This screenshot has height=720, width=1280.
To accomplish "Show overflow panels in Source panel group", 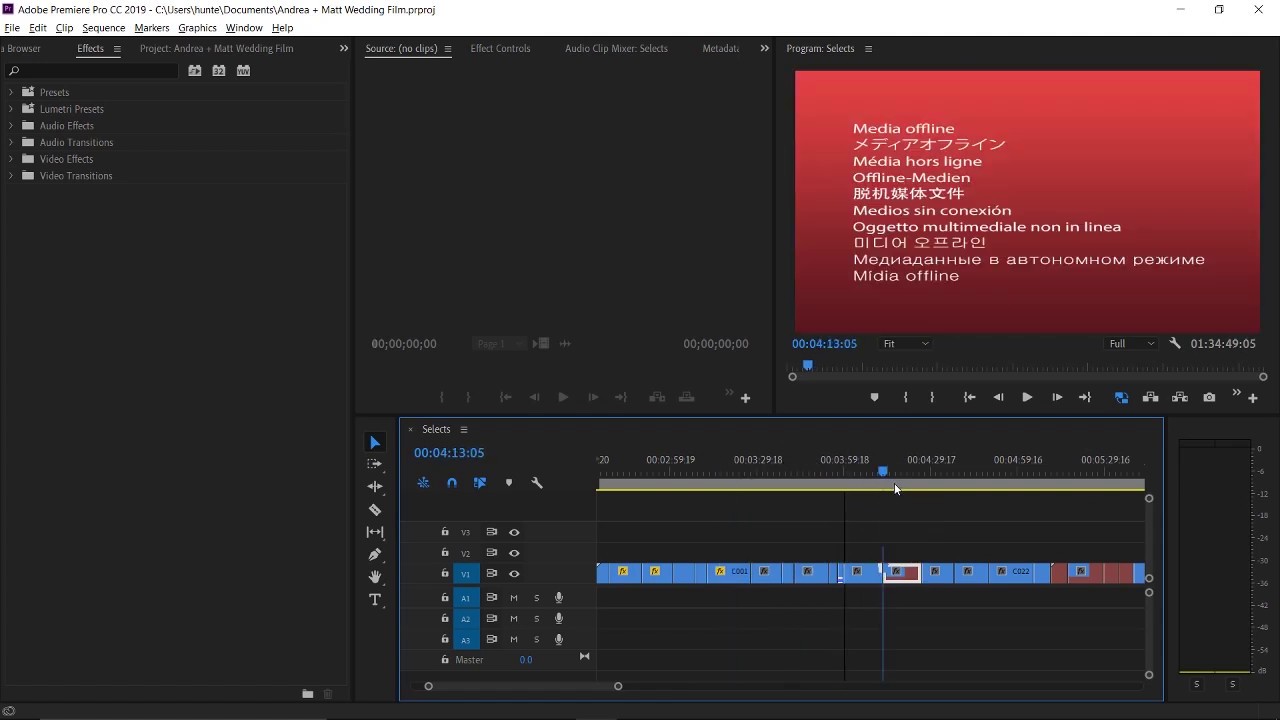I will tap(765, 48).
